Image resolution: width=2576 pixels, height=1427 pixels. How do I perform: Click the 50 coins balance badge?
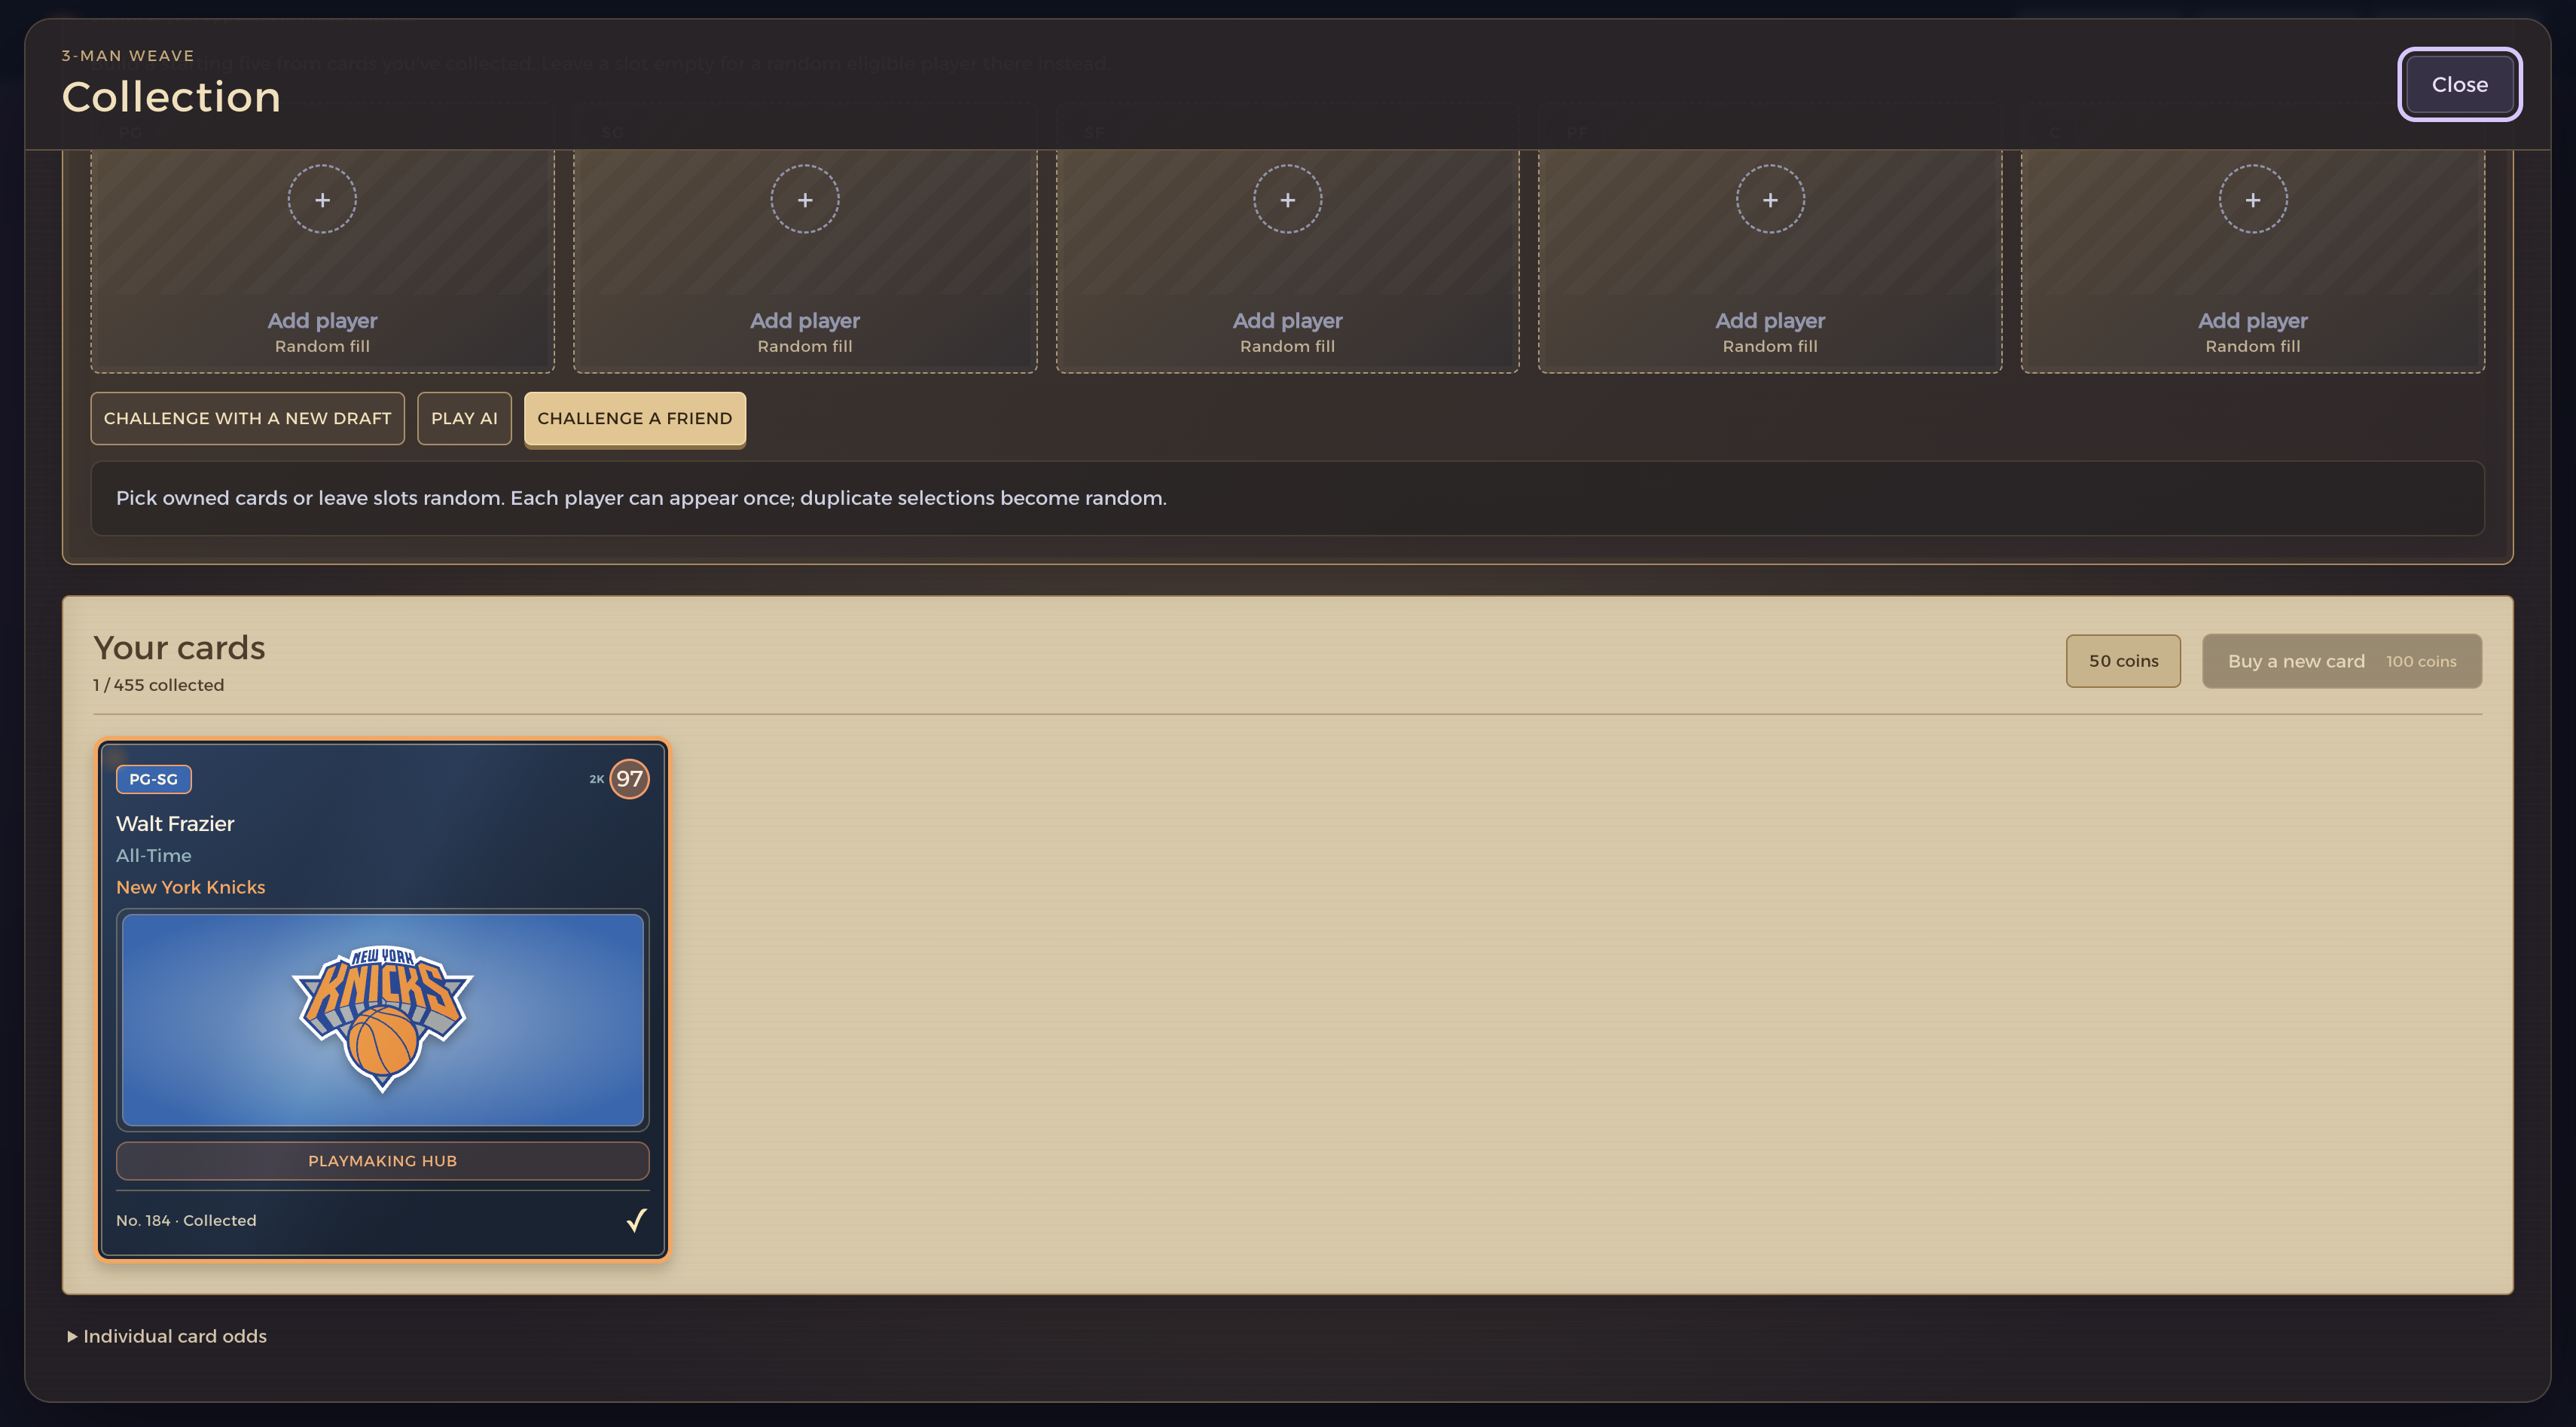(x=2123, y=661)
